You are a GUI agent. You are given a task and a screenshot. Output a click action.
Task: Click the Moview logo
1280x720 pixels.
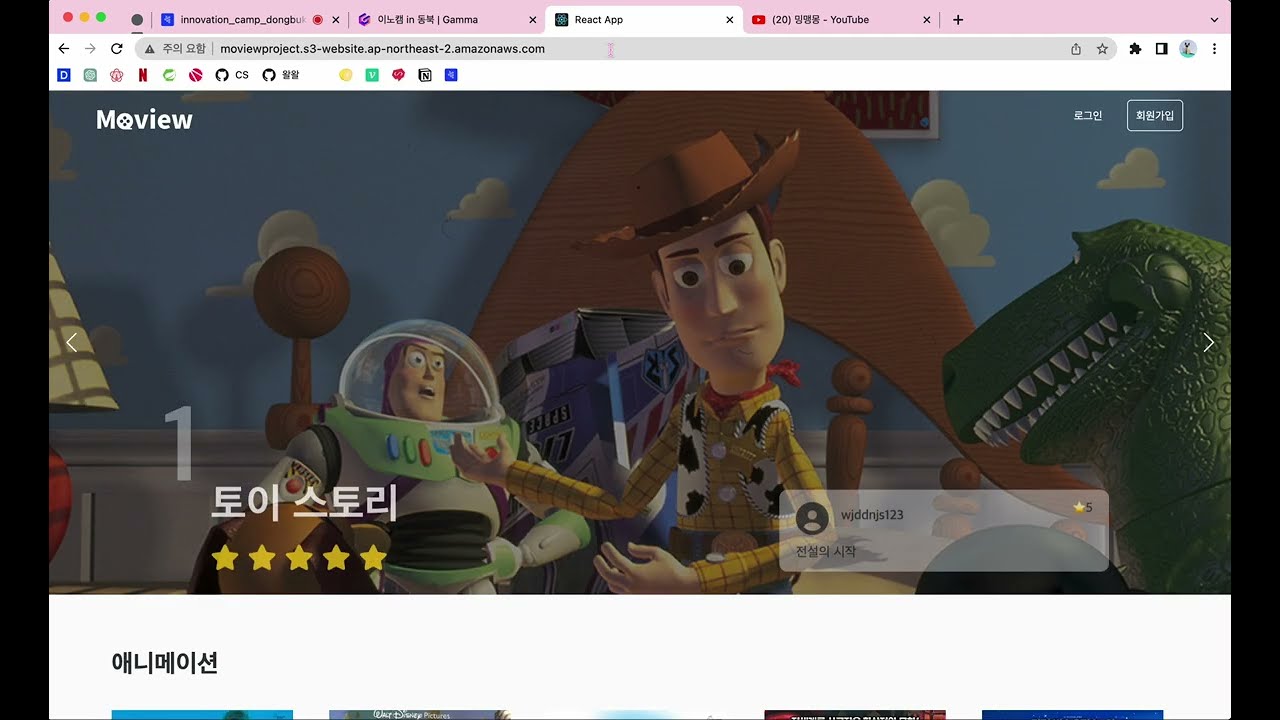tap(144, 120)
